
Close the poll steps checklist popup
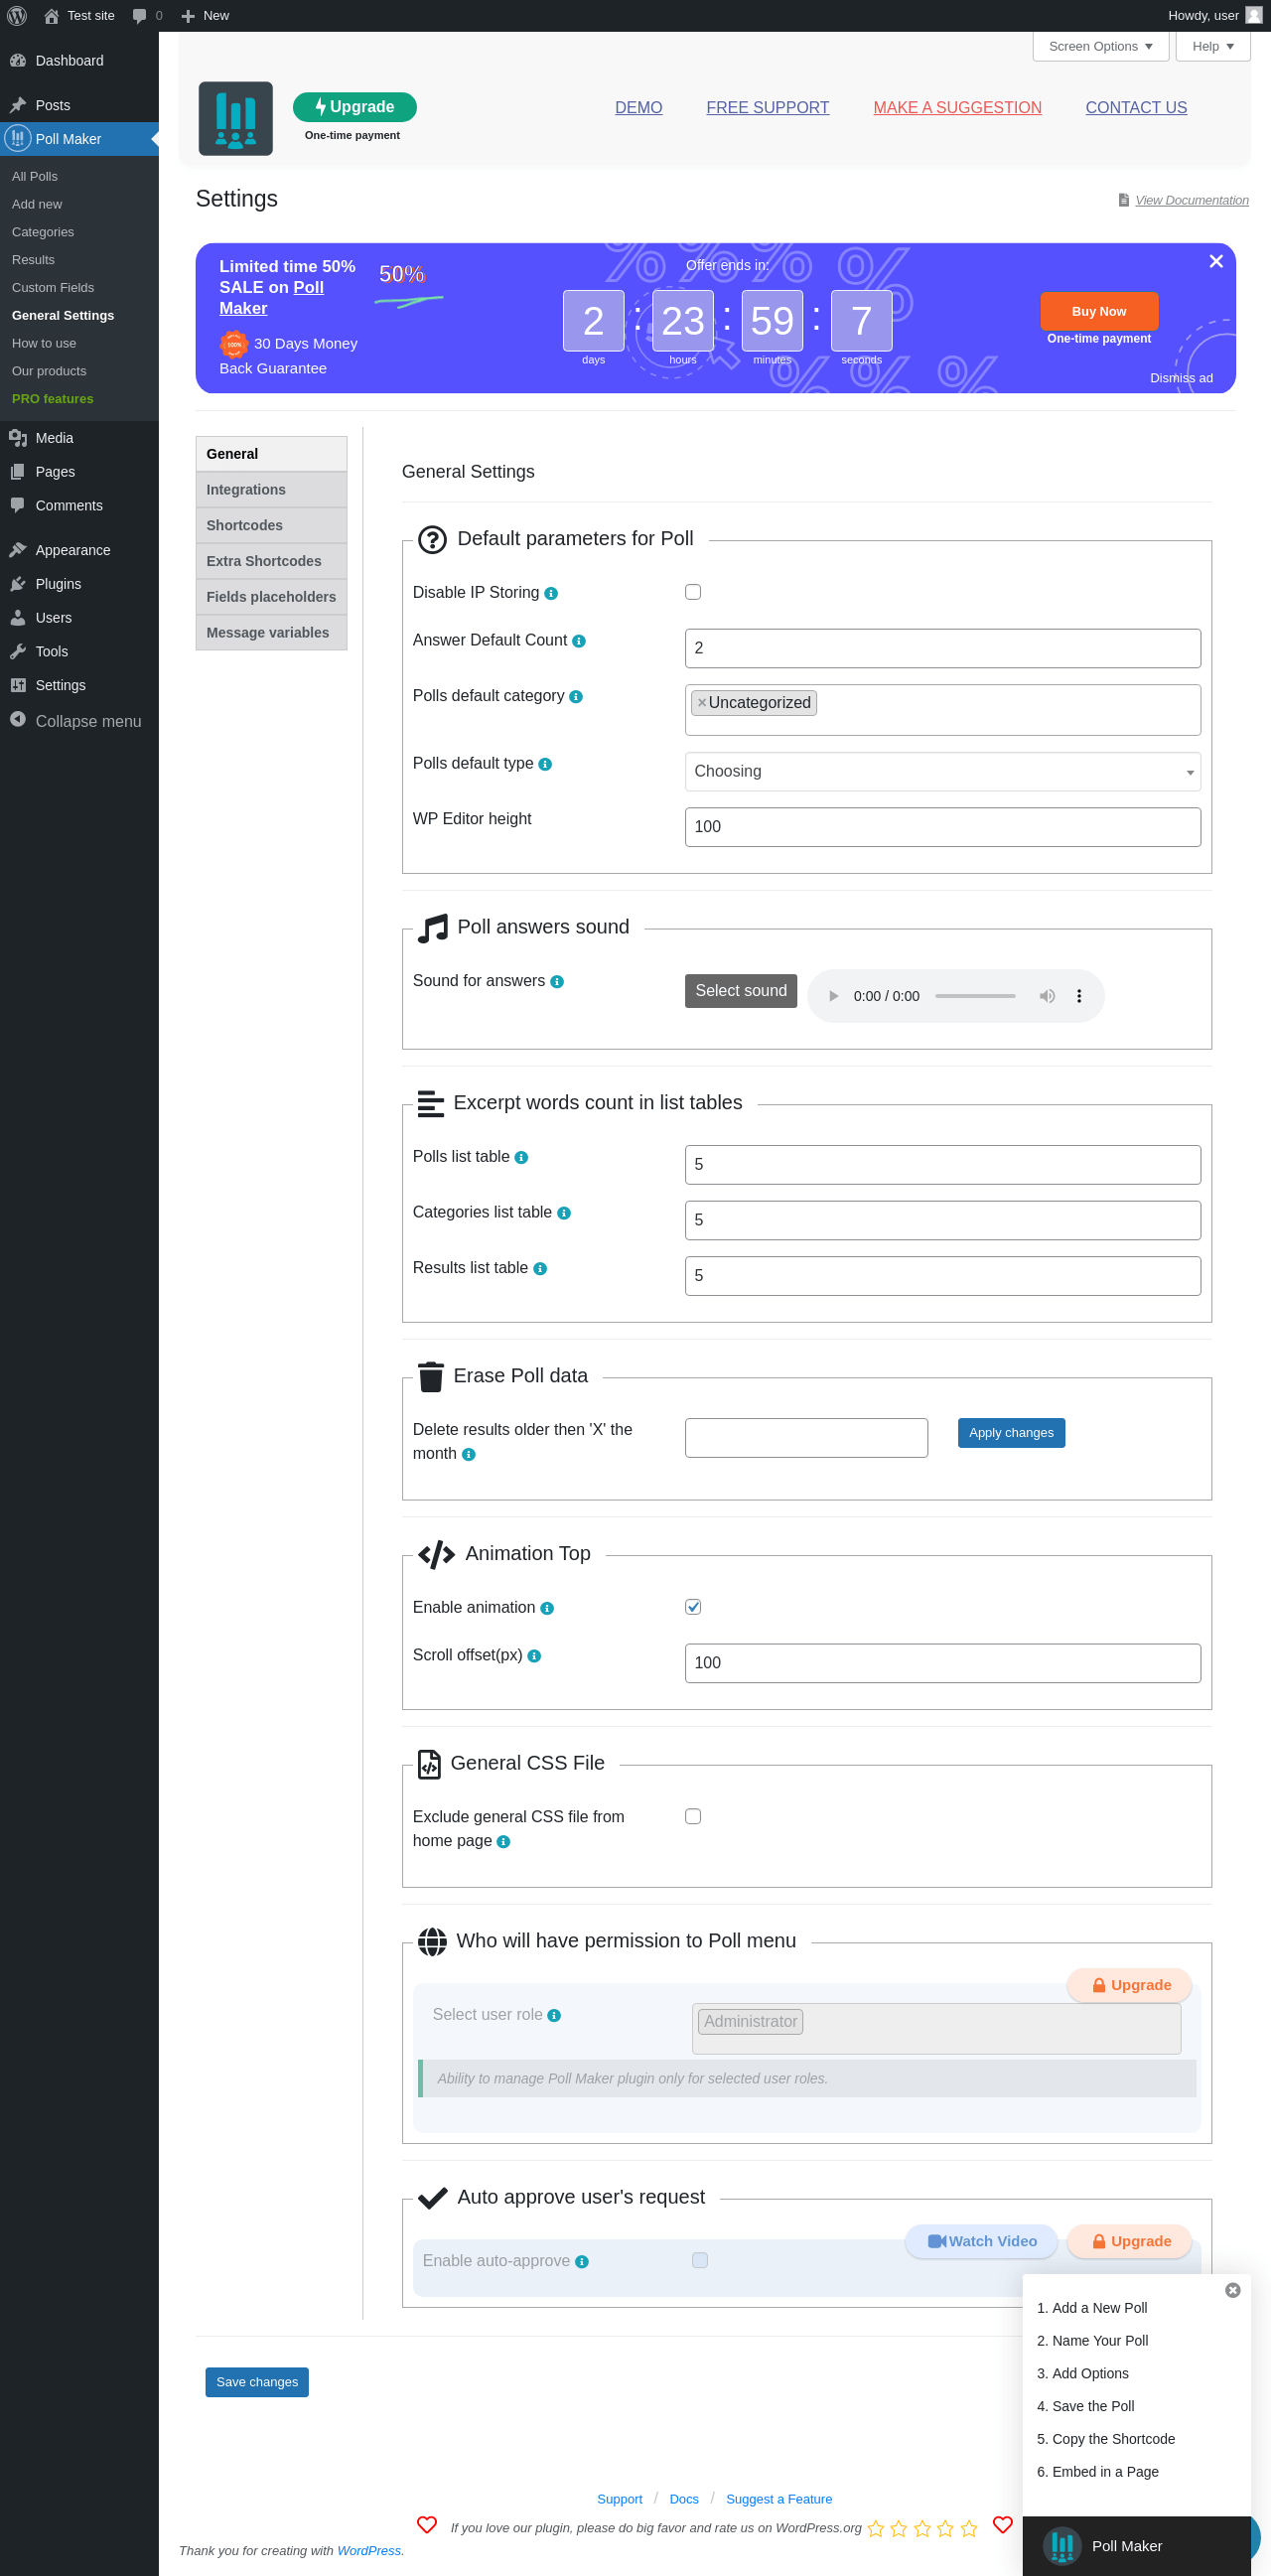point(1233,2290)
